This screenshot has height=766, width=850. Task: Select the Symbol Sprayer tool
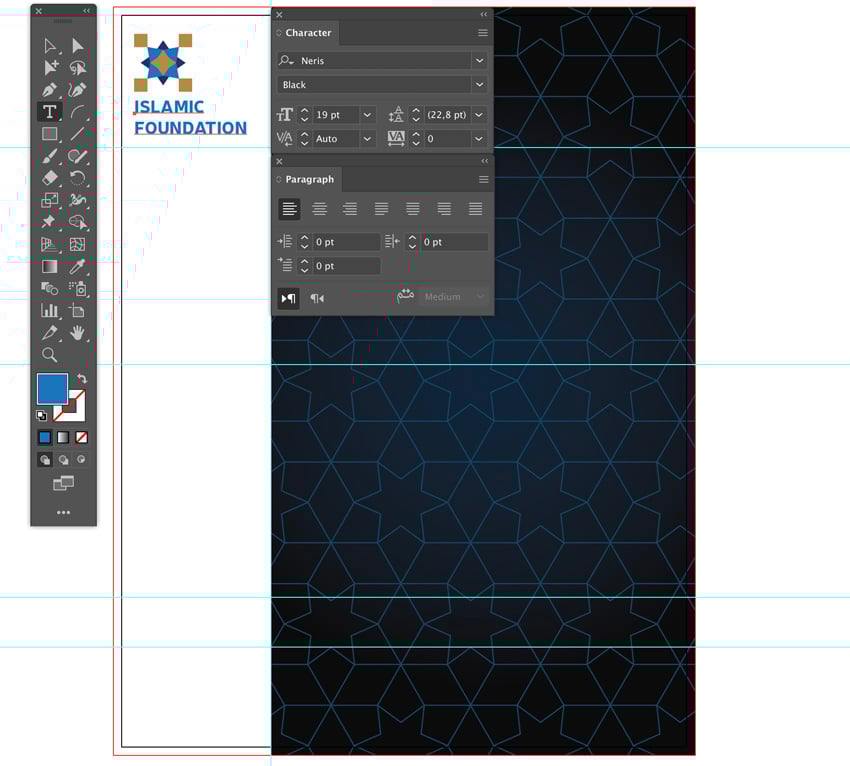click(78, 288)
